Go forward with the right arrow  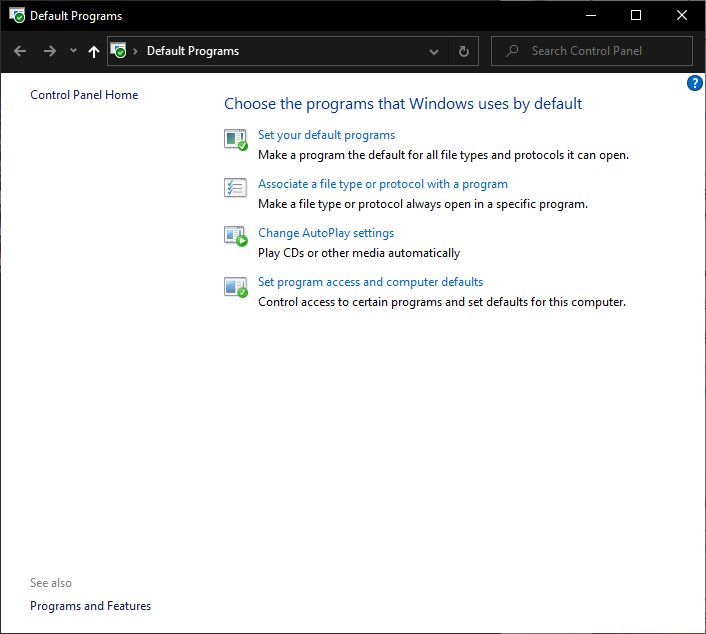(50, 51)
